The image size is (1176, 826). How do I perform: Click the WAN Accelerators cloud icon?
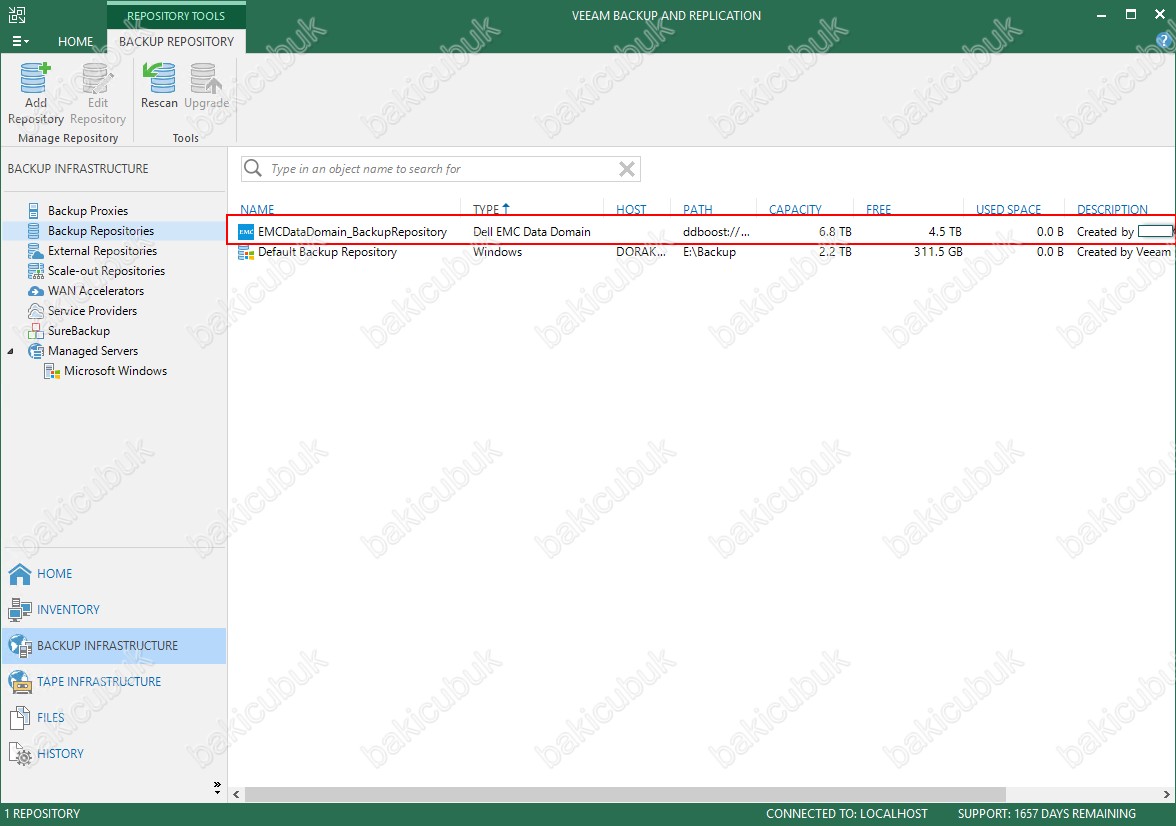(x=35, y=291)
